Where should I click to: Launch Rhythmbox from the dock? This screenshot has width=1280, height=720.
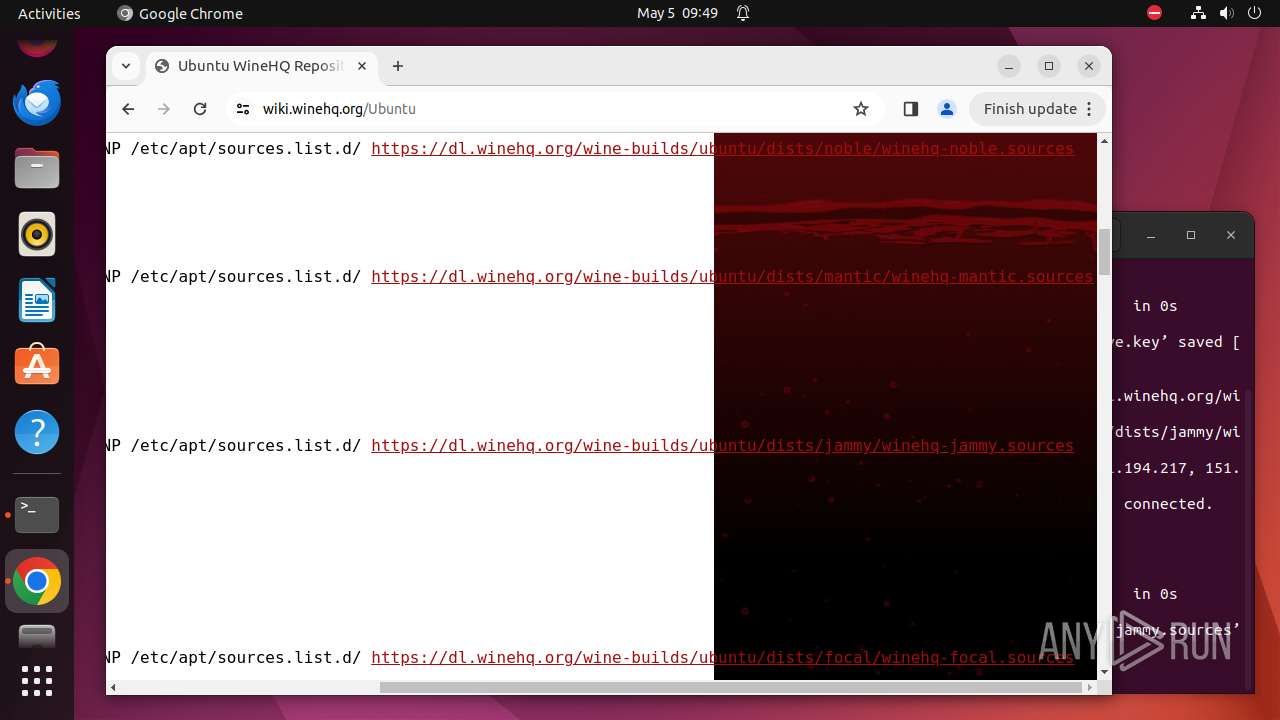(x=37, y=234)
